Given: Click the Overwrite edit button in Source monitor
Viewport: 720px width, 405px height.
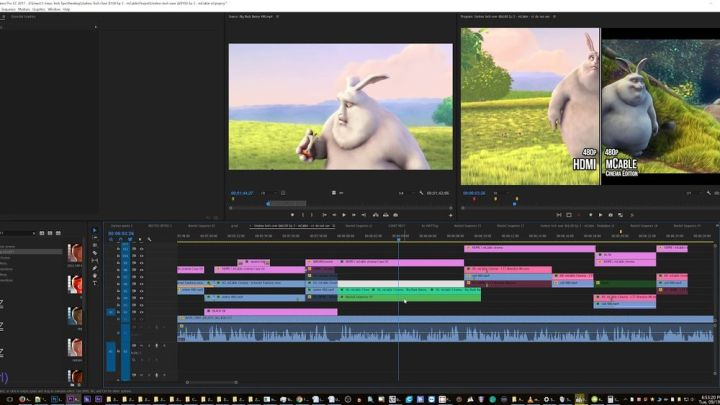Looking at the screenshot, I should [386, 215].
